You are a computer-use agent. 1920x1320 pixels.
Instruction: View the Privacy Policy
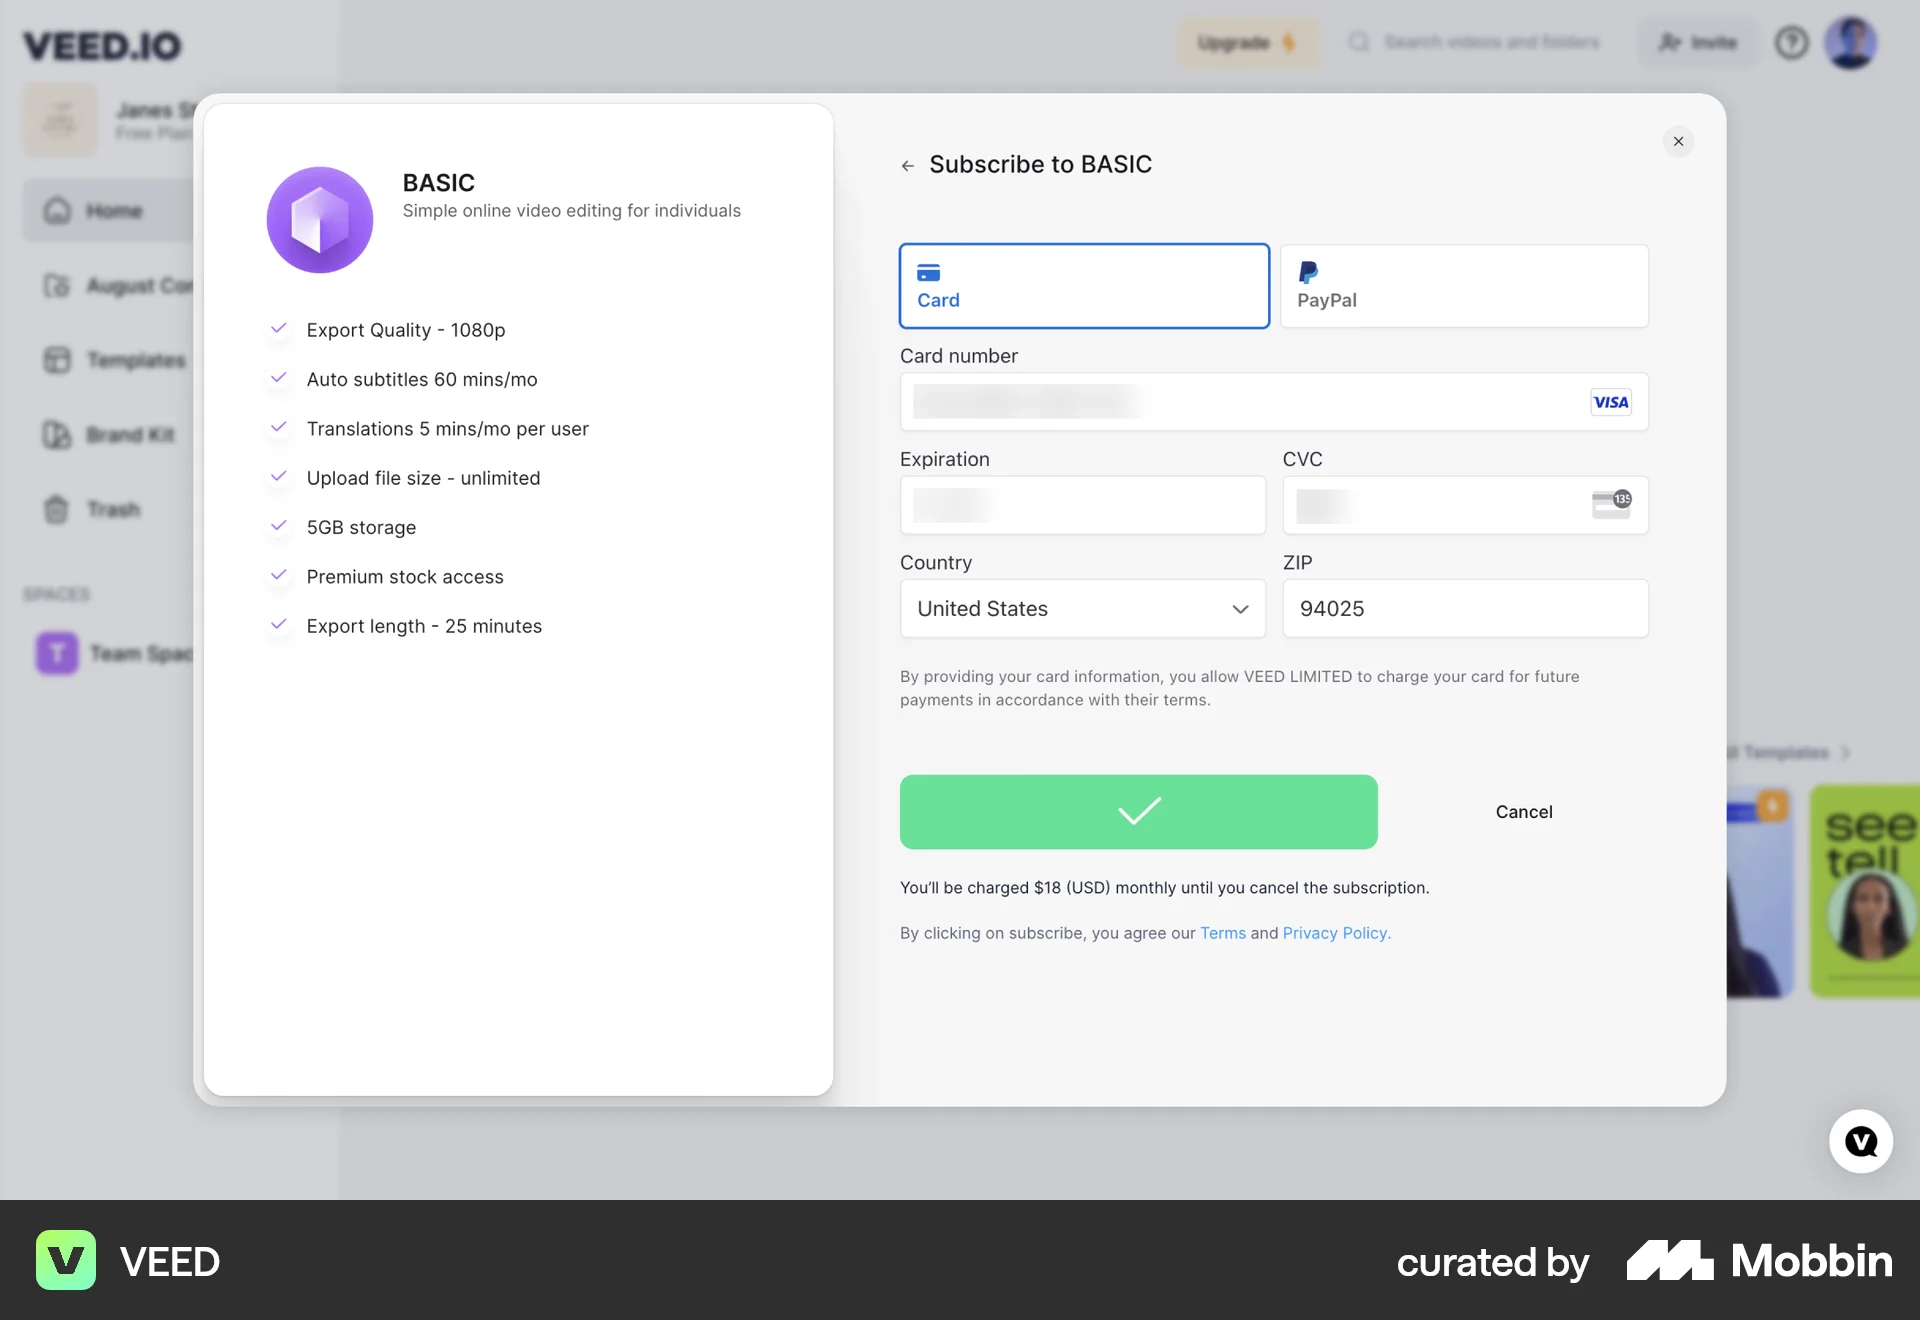click(x=1334, y=933)
